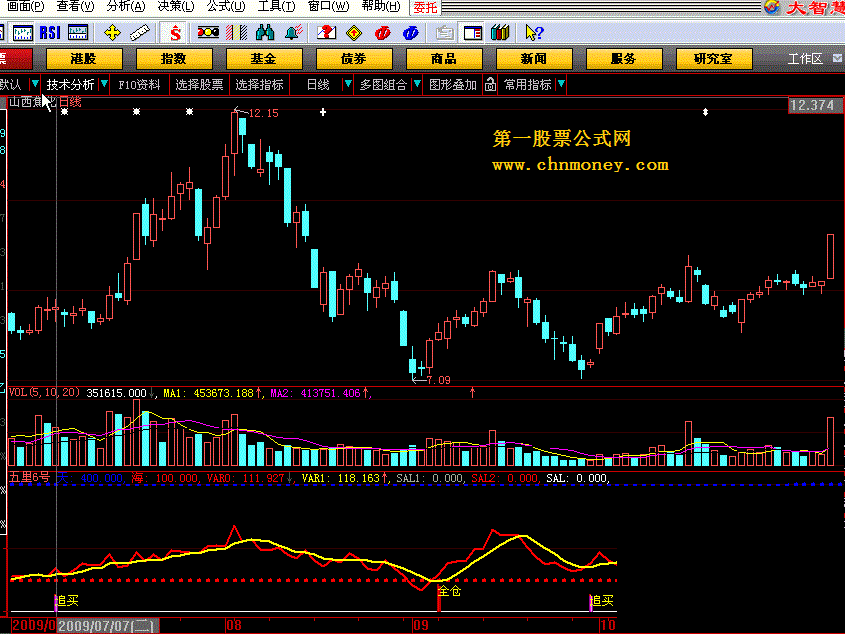Click the mini chart panel icon next to RSI
The height and width of the screenshot is (634, 845).
[x=78, y=33]
